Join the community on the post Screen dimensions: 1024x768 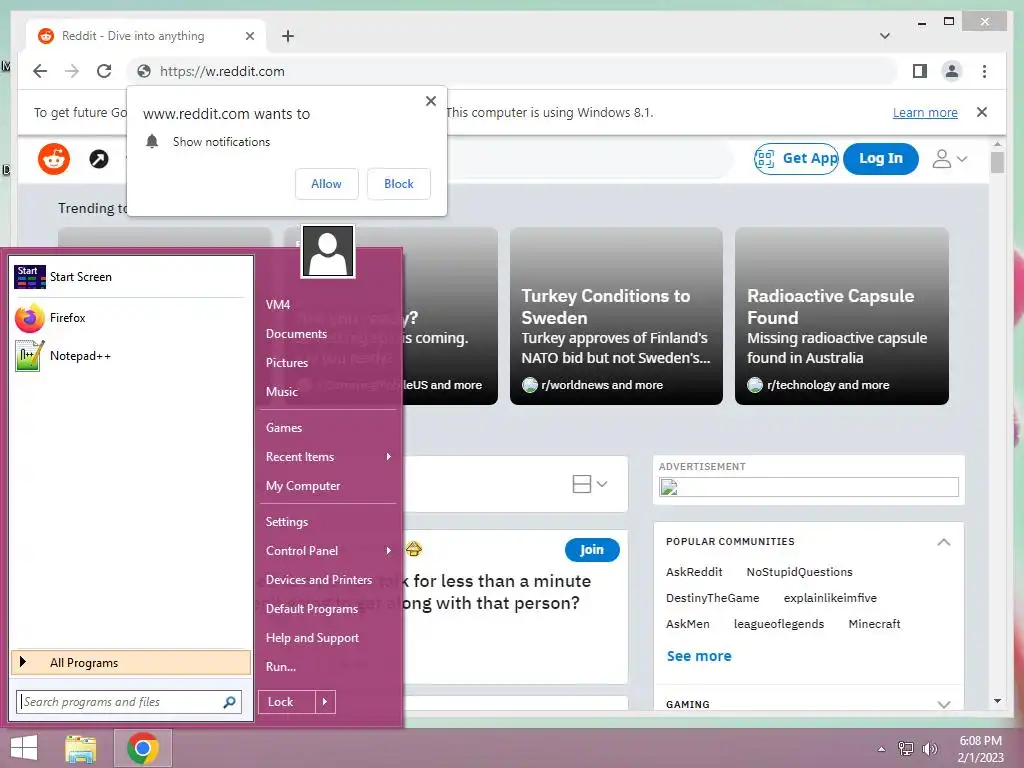tap(592, 550)
